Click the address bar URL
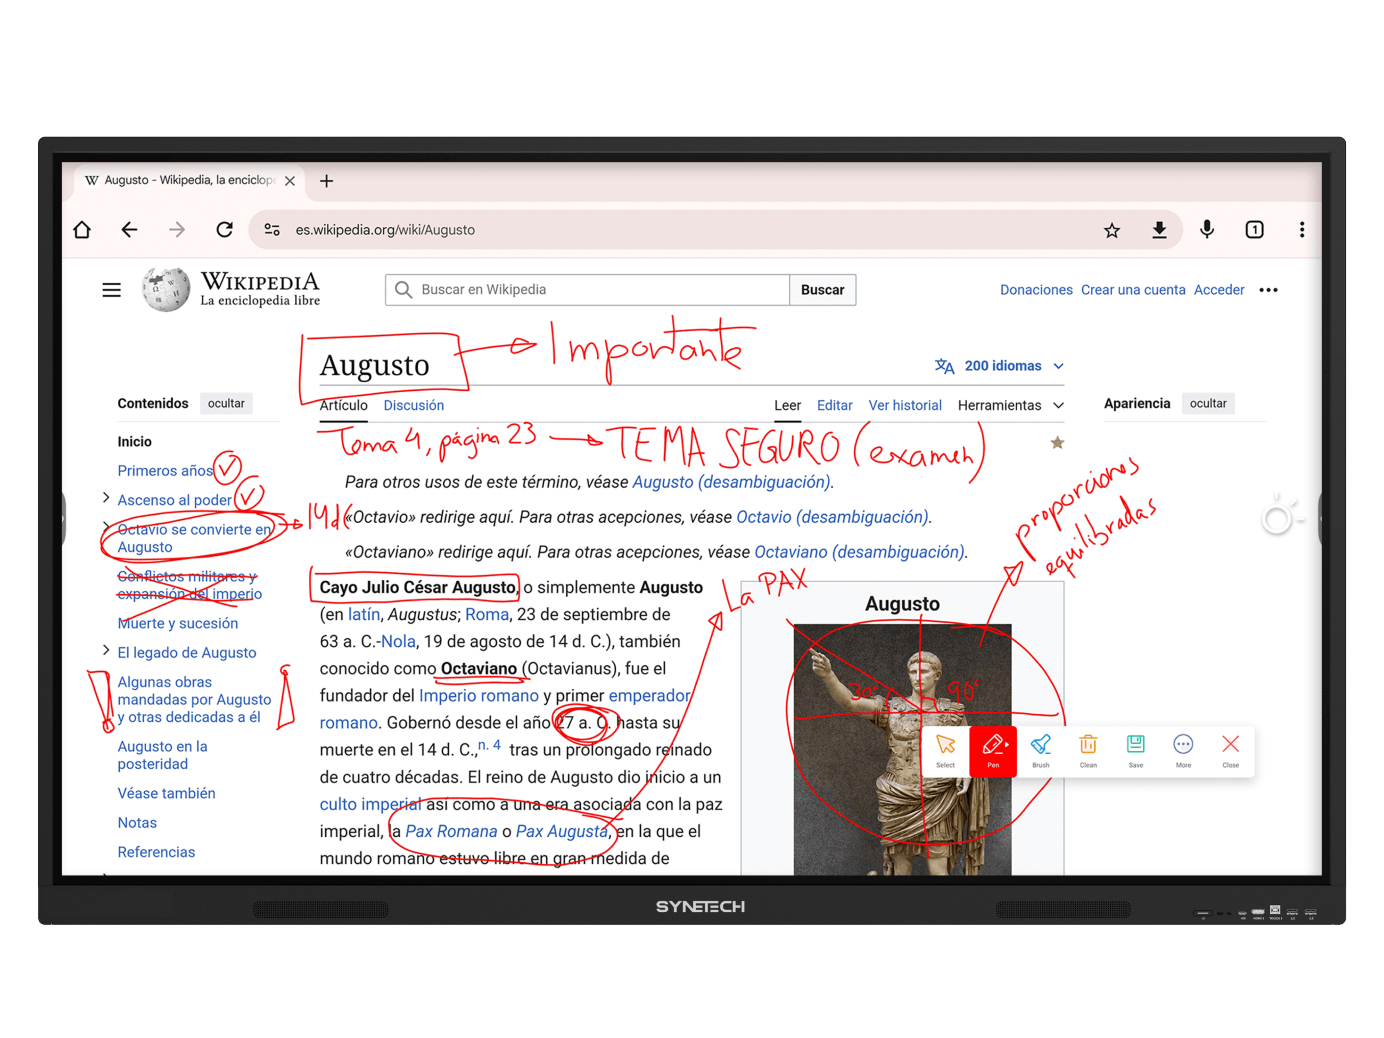 coord(385,230)
